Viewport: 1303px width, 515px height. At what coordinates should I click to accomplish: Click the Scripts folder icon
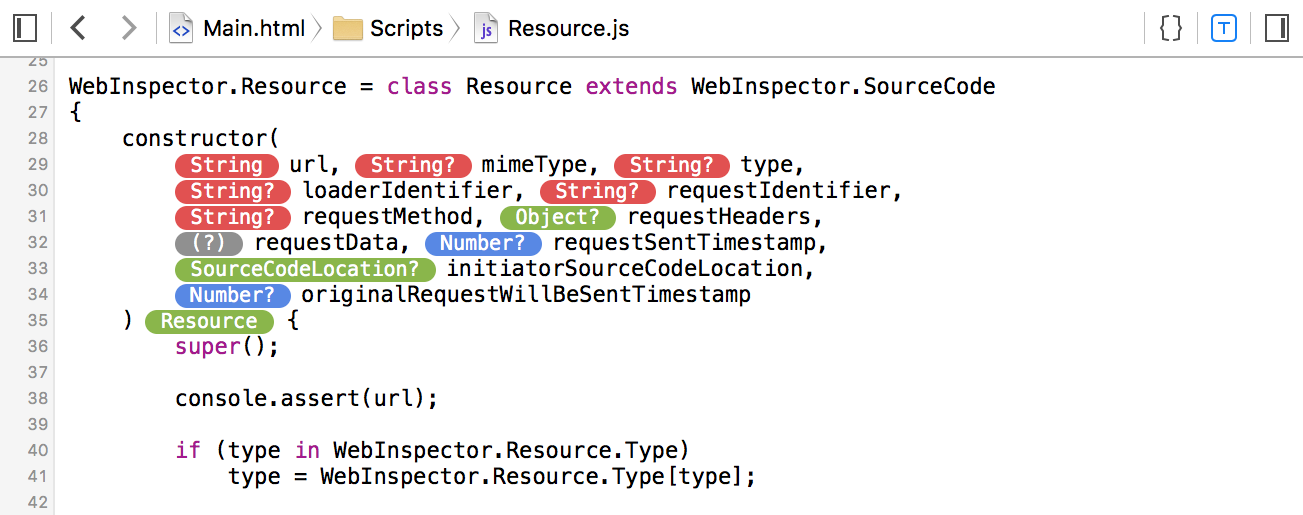tap(347, 28)
